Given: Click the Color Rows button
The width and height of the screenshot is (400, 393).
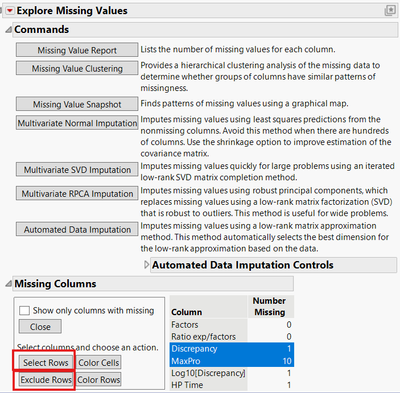Looking at the screenshot, I should click(99, 380).
